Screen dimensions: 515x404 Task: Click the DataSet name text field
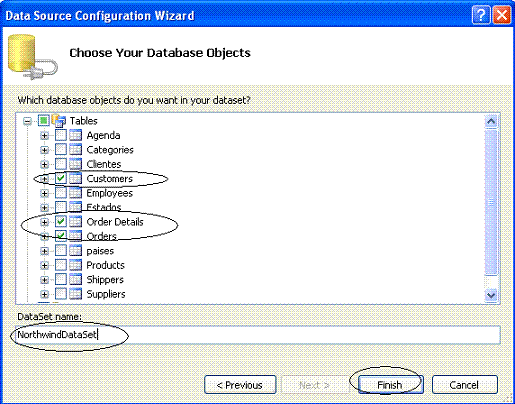258,335
